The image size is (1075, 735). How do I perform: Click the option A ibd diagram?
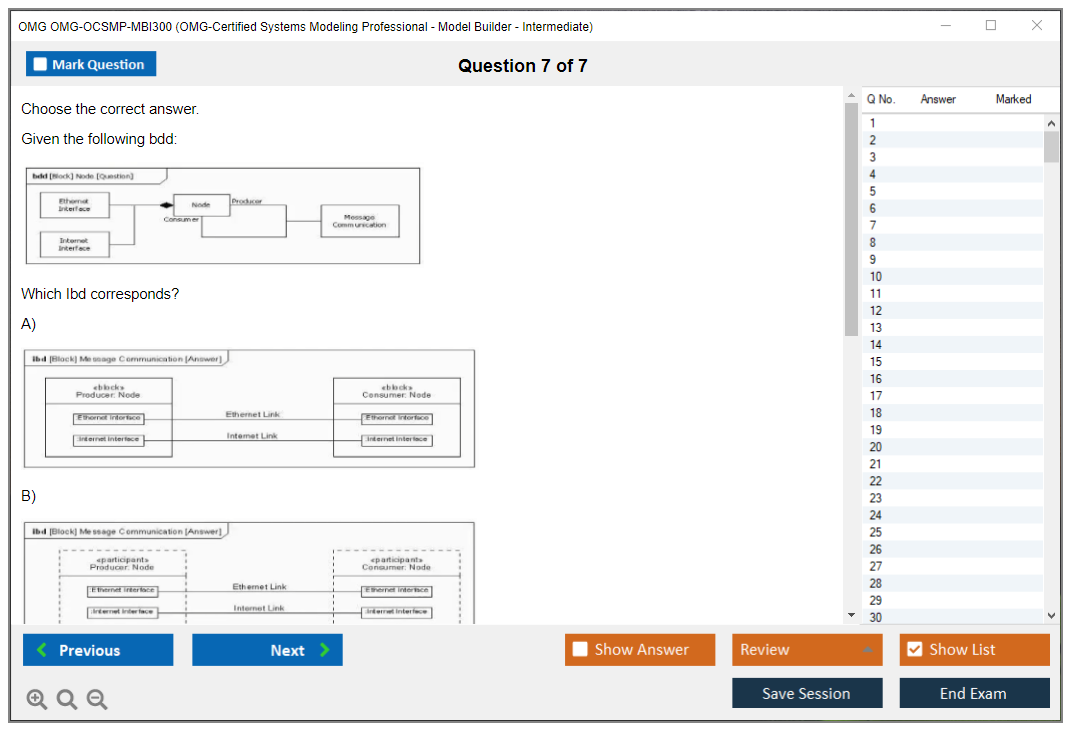249,408
